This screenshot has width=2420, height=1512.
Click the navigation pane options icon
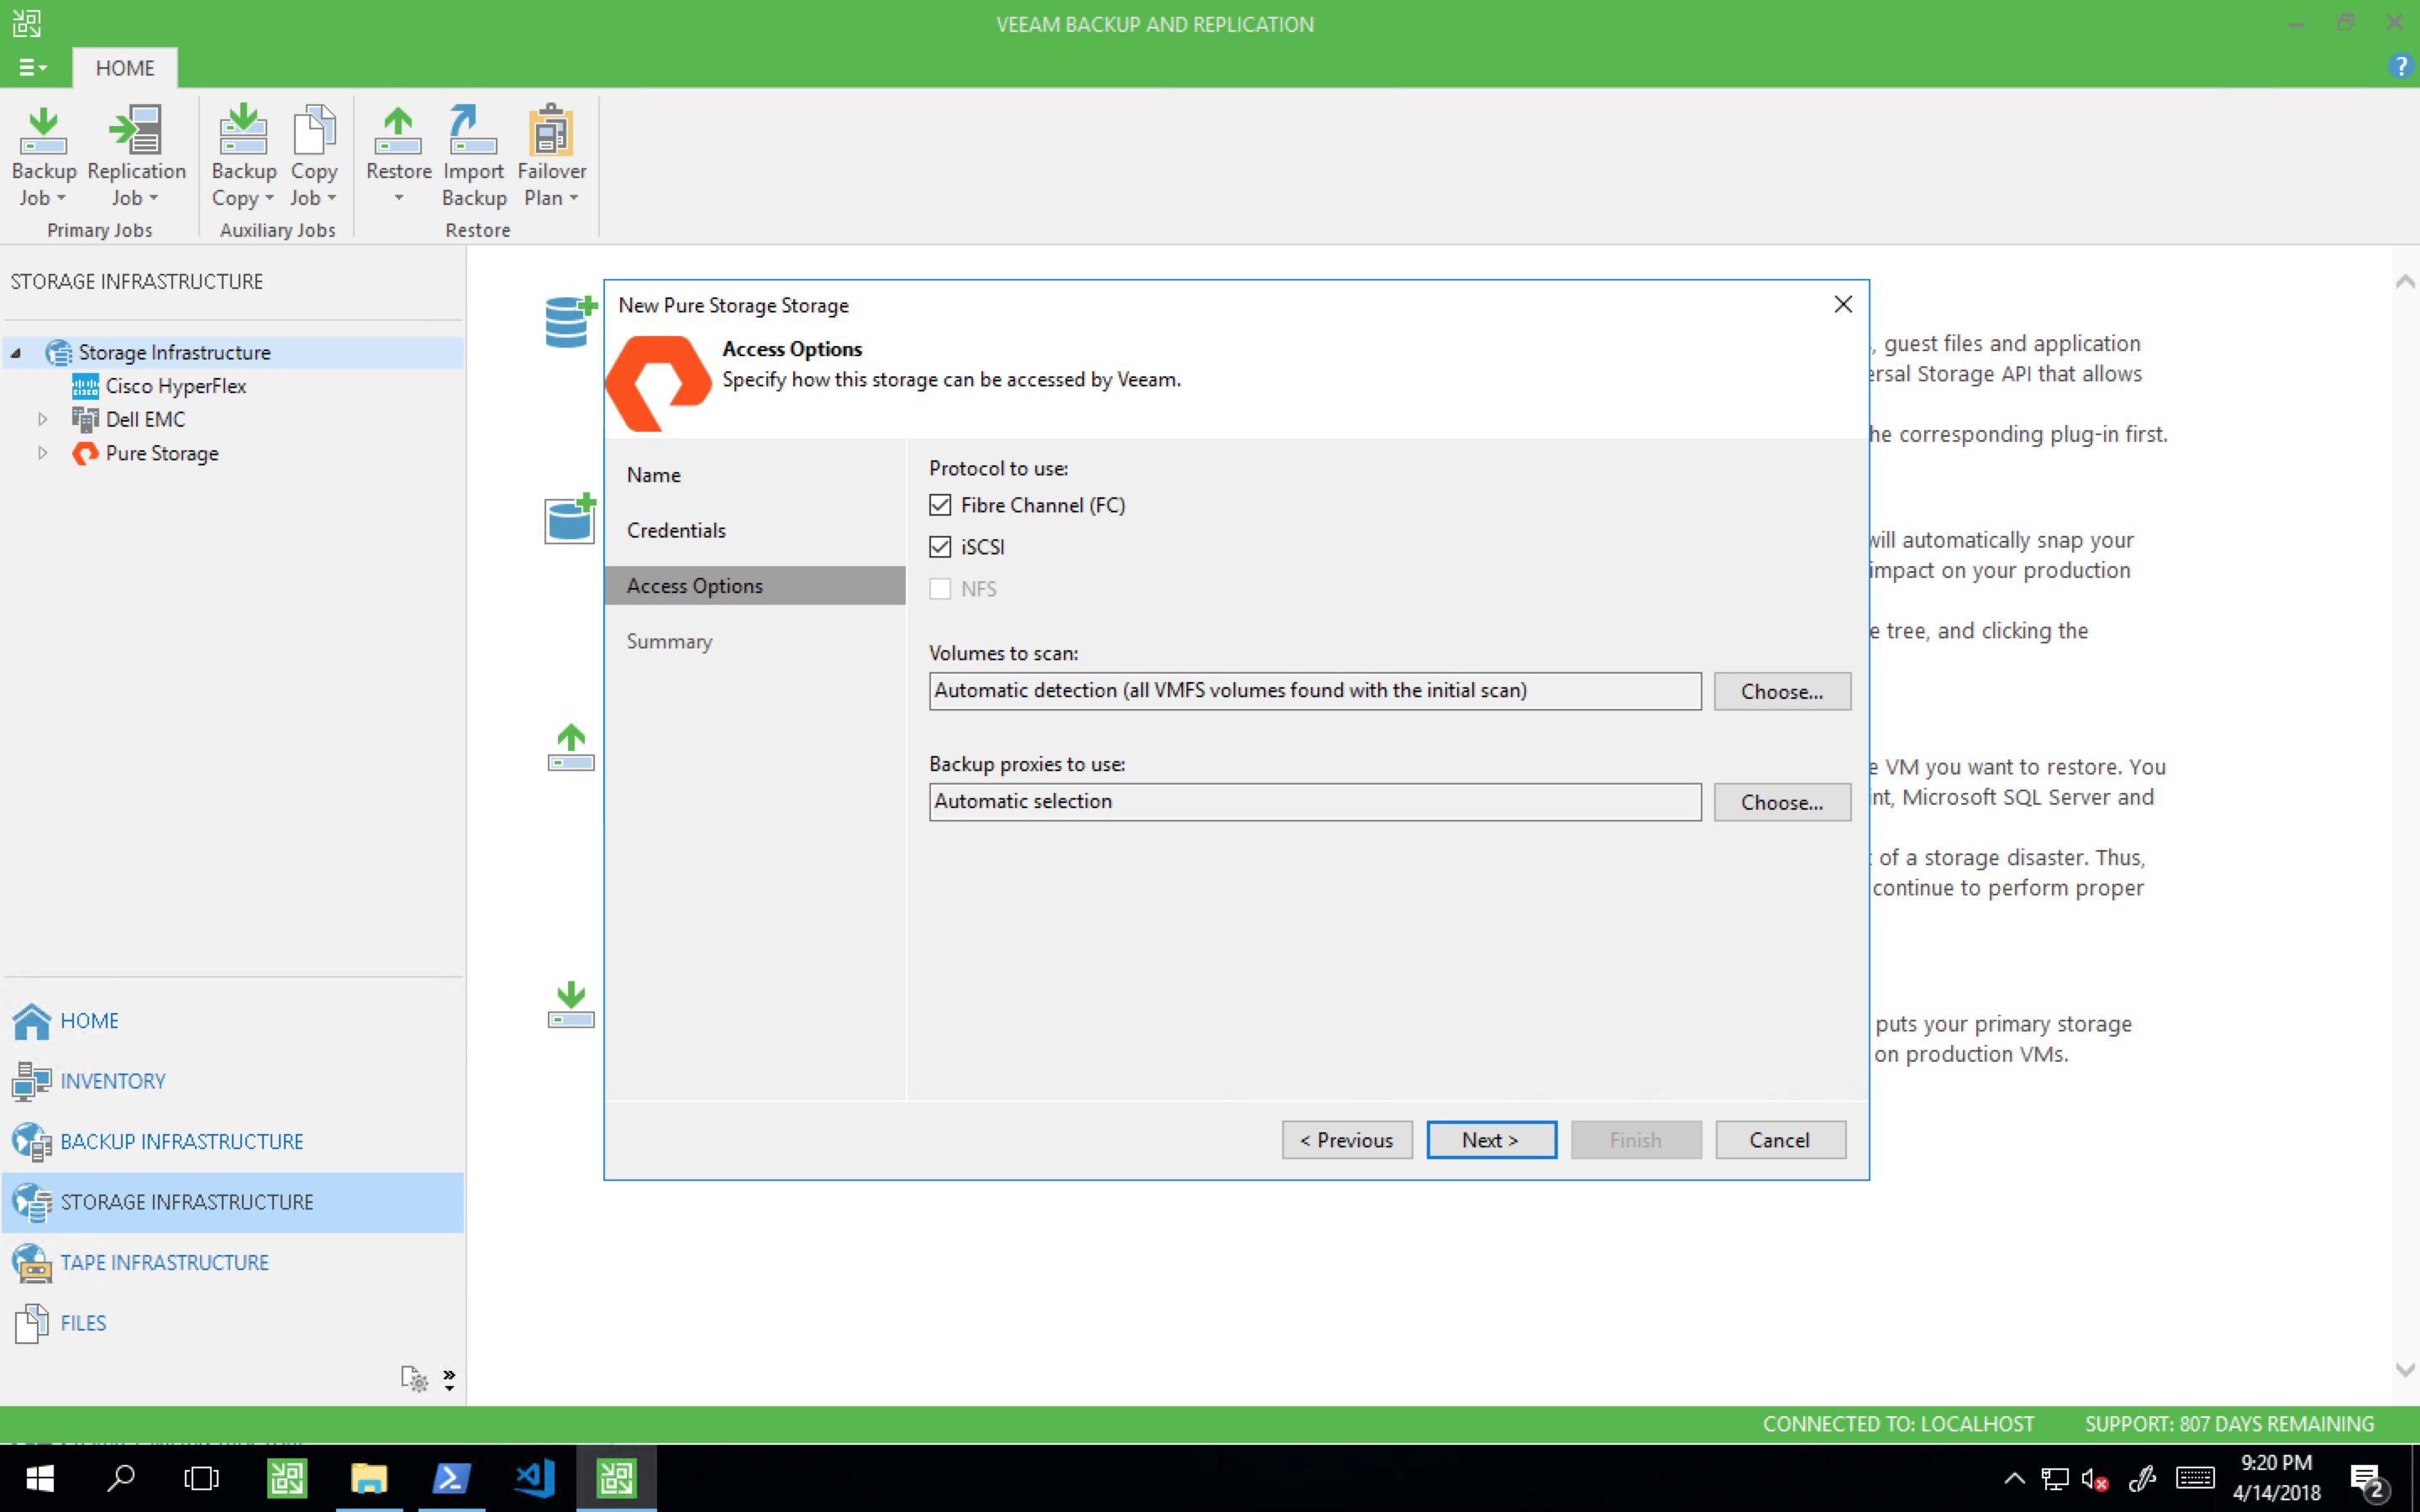[414, 1379]
